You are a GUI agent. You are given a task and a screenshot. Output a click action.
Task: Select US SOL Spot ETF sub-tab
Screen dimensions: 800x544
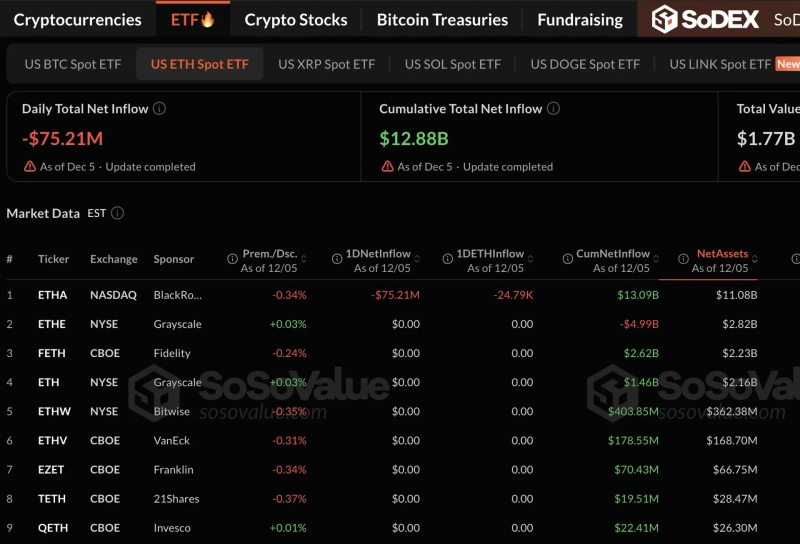pyautogui.click(x=453, y=64)
